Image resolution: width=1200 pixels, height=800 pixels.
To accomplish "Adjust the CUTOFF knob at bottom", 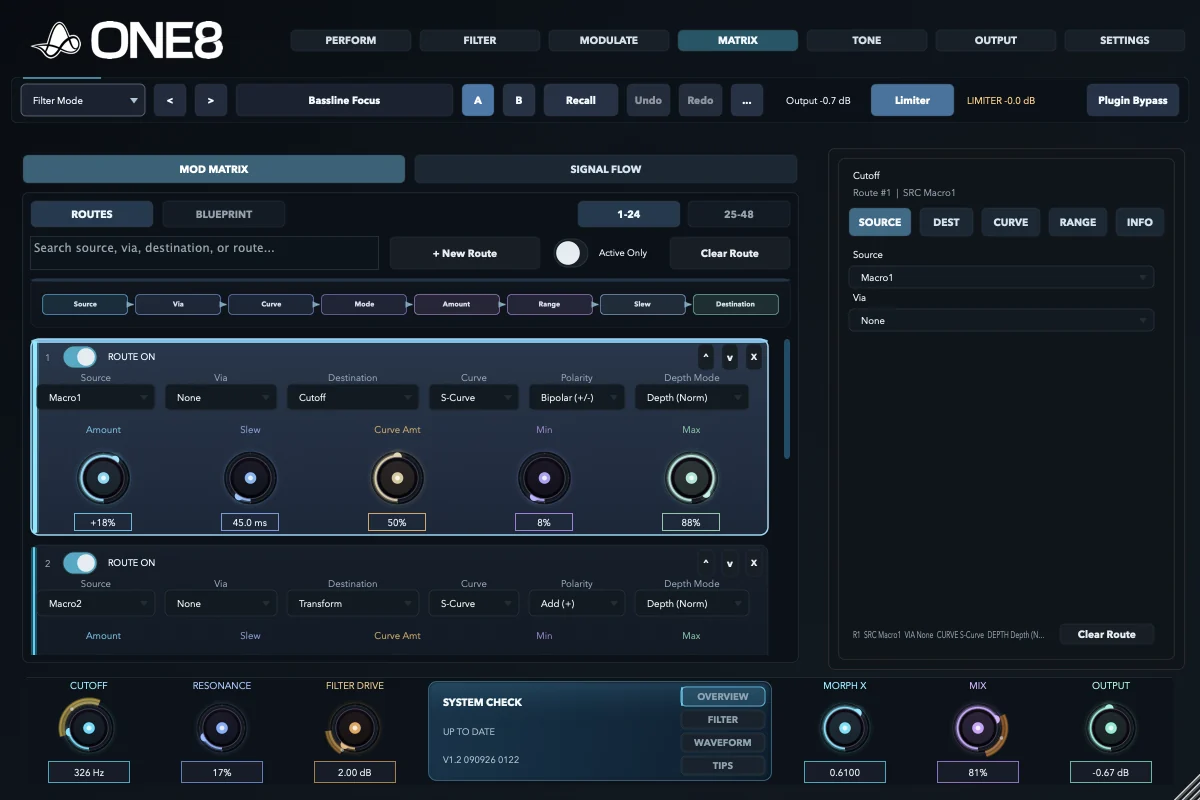I will [89, 728].
